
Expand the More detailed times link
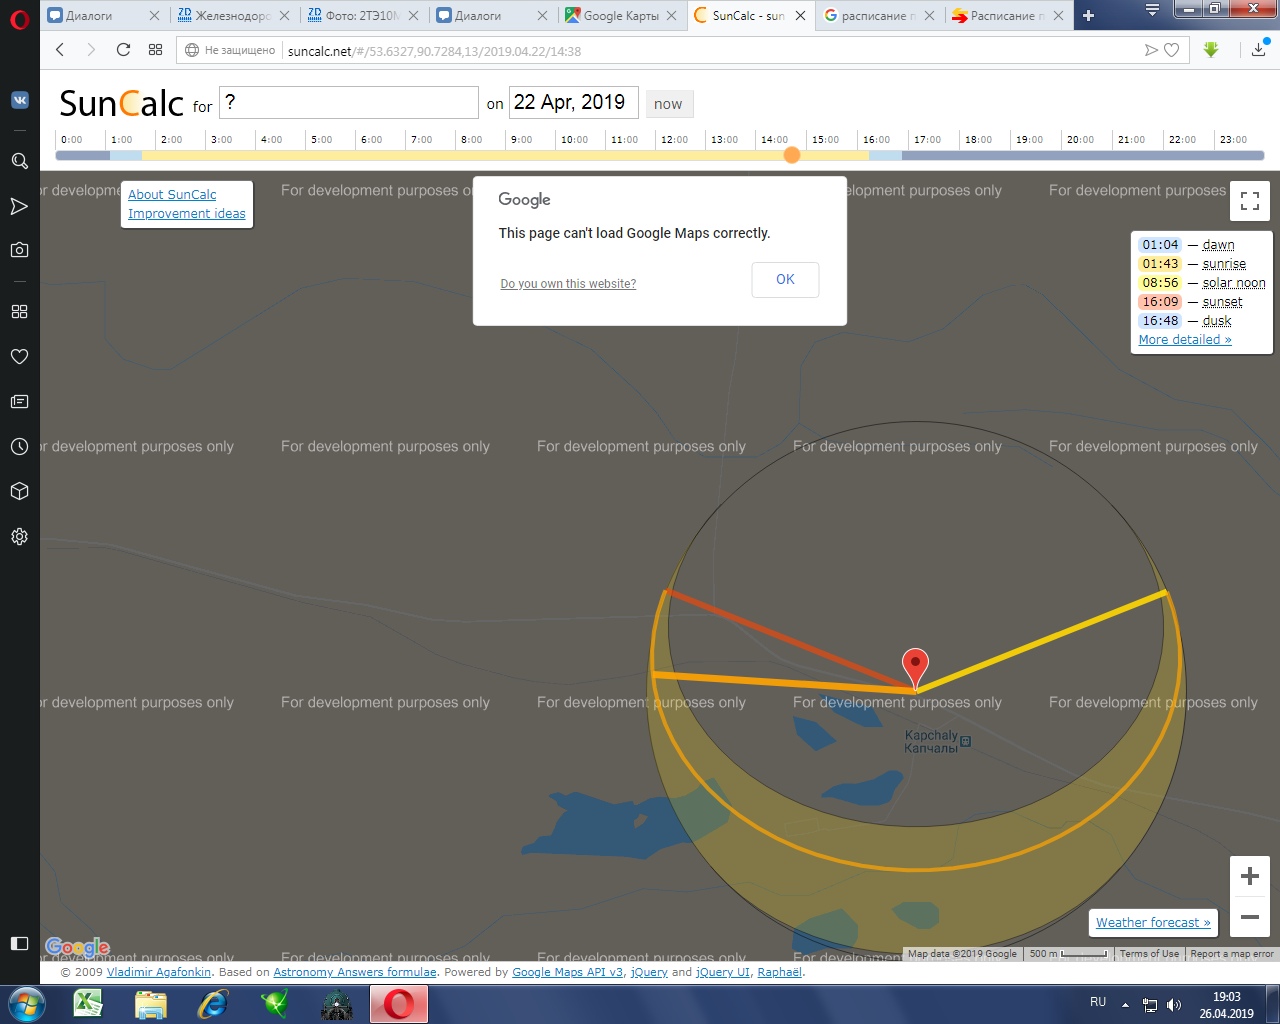point(1184,340)
